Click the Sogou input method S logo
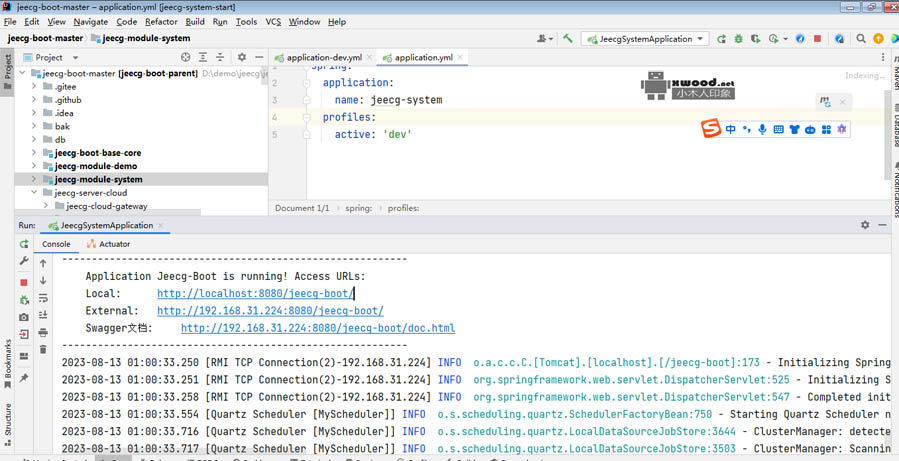 click(711, 129)
